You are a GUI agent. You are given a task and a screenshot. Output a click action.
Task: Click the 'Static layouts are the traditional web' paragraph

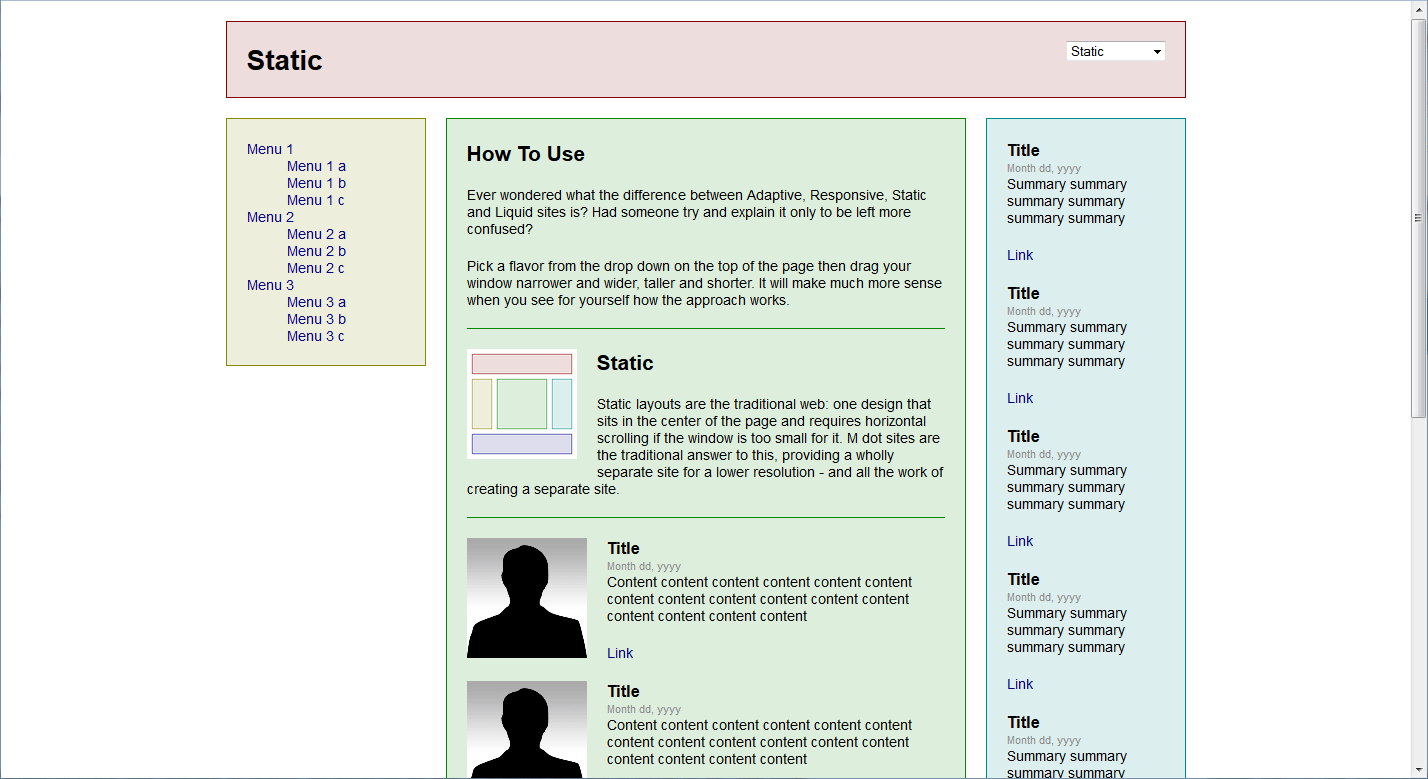[x=705, y=447]
